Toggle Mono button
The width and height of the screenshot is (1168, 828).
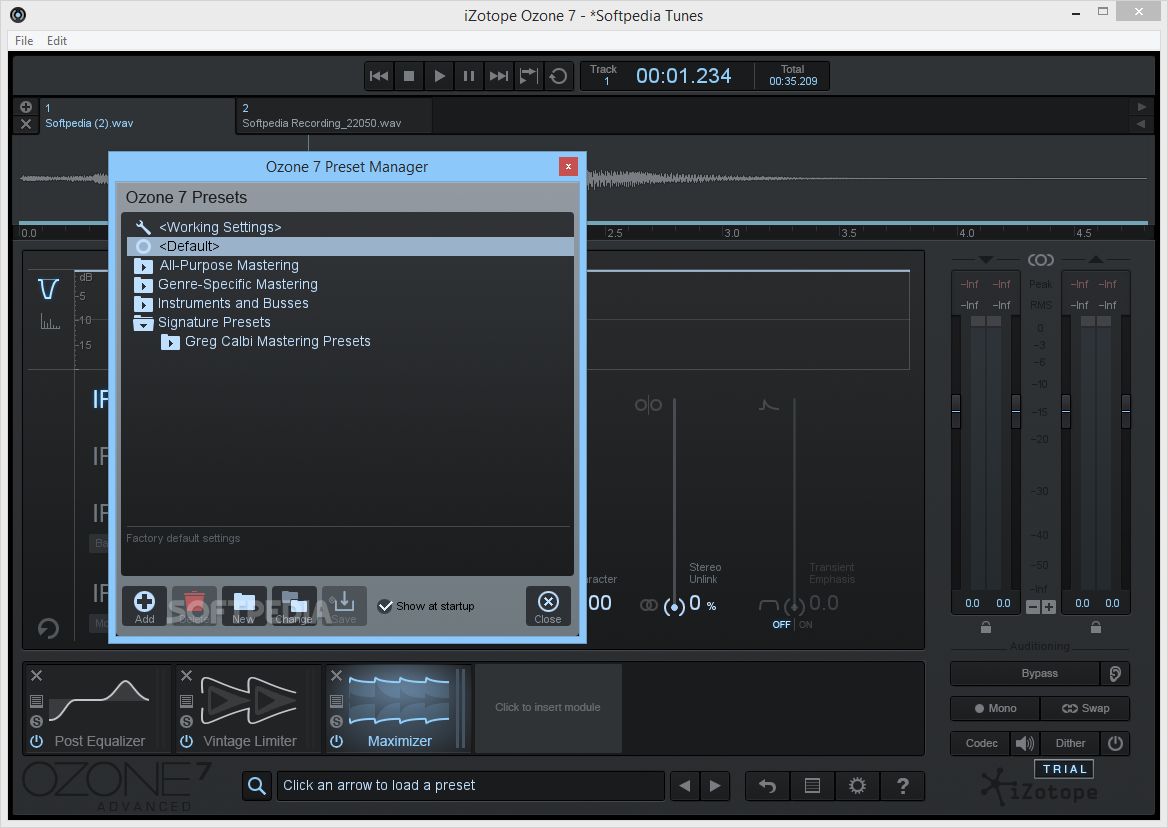(x=995, y=708)
